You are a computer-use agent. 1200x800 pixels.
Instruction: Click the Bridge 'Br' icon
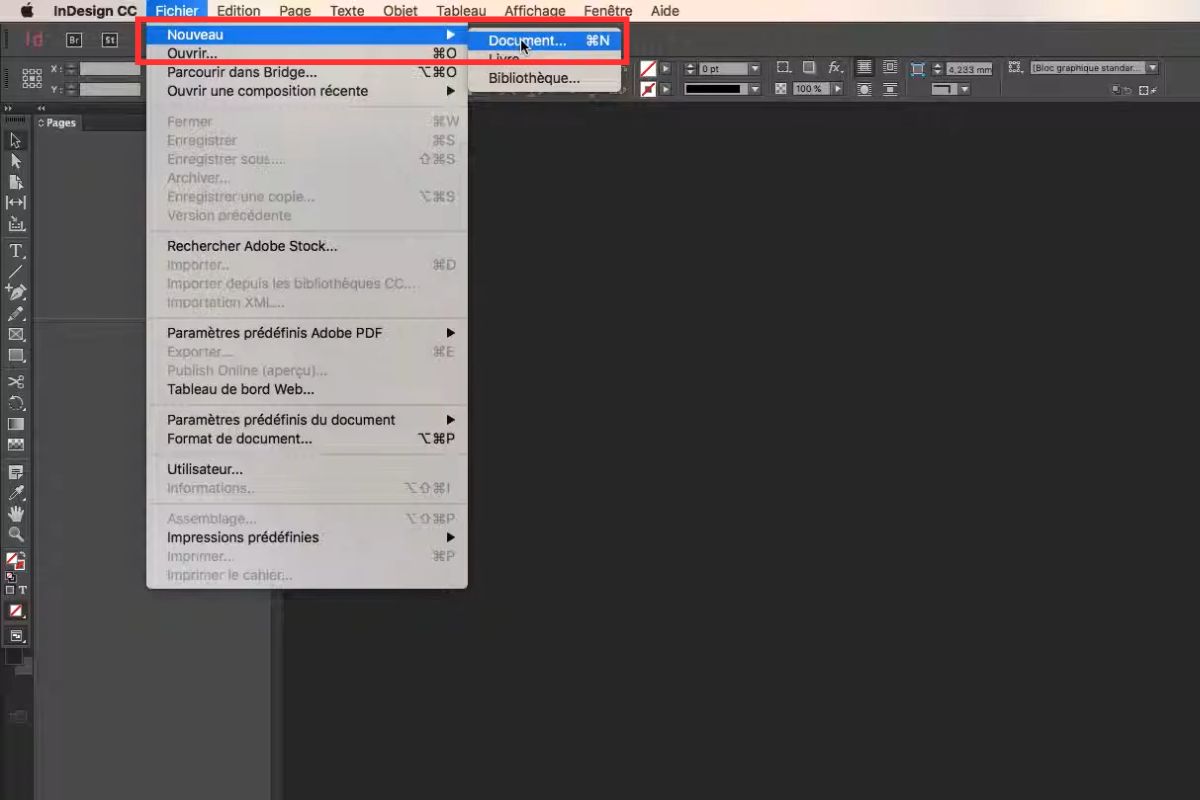(x=74, y=40)
